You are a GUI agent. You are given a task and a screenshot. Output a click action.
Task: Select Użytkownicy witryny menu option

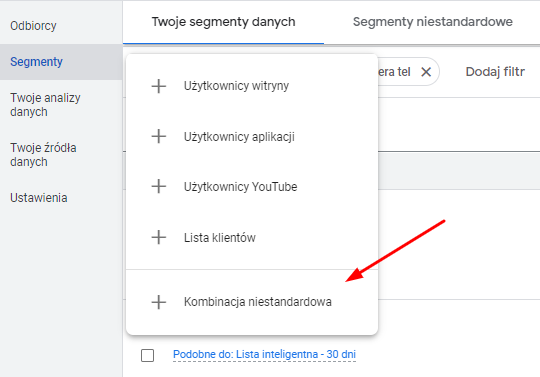252,86
